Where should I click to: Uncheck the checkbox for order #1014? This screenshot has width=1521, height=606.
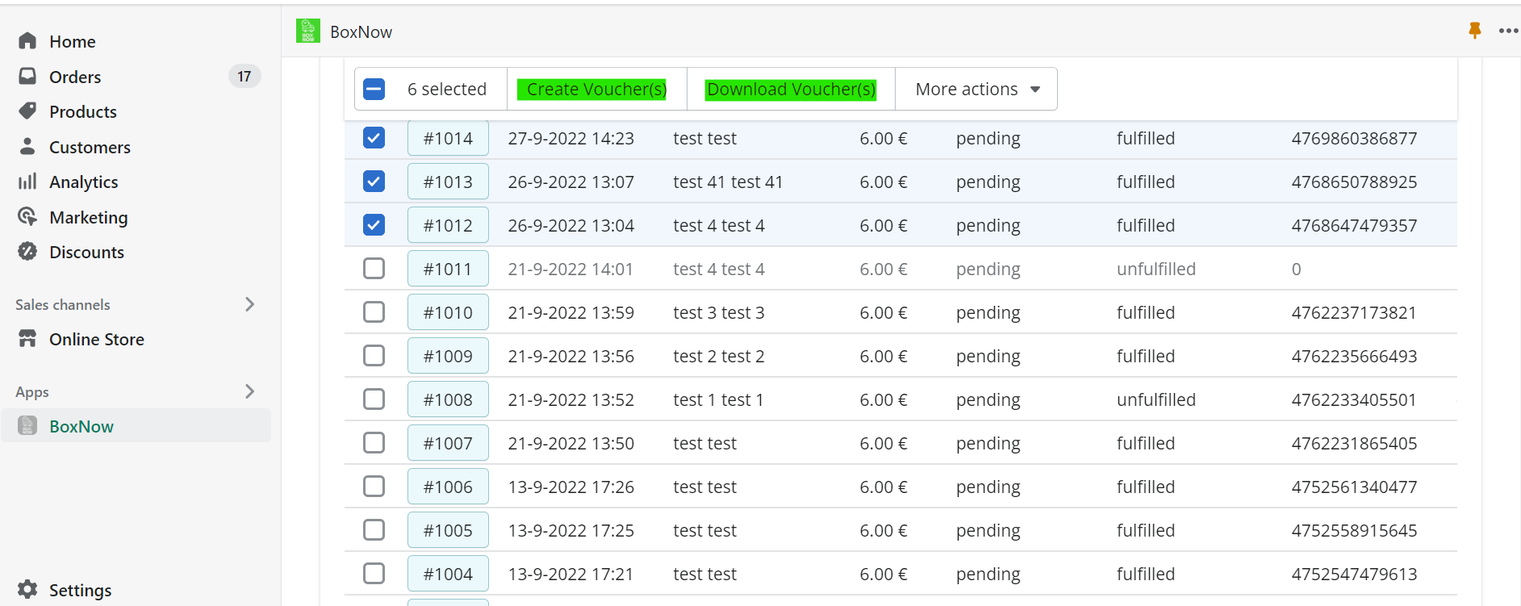[x=374, y=138]
